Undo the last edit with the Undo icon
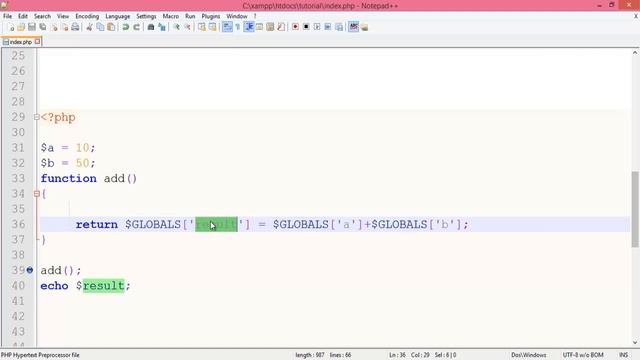 point(125,27)
